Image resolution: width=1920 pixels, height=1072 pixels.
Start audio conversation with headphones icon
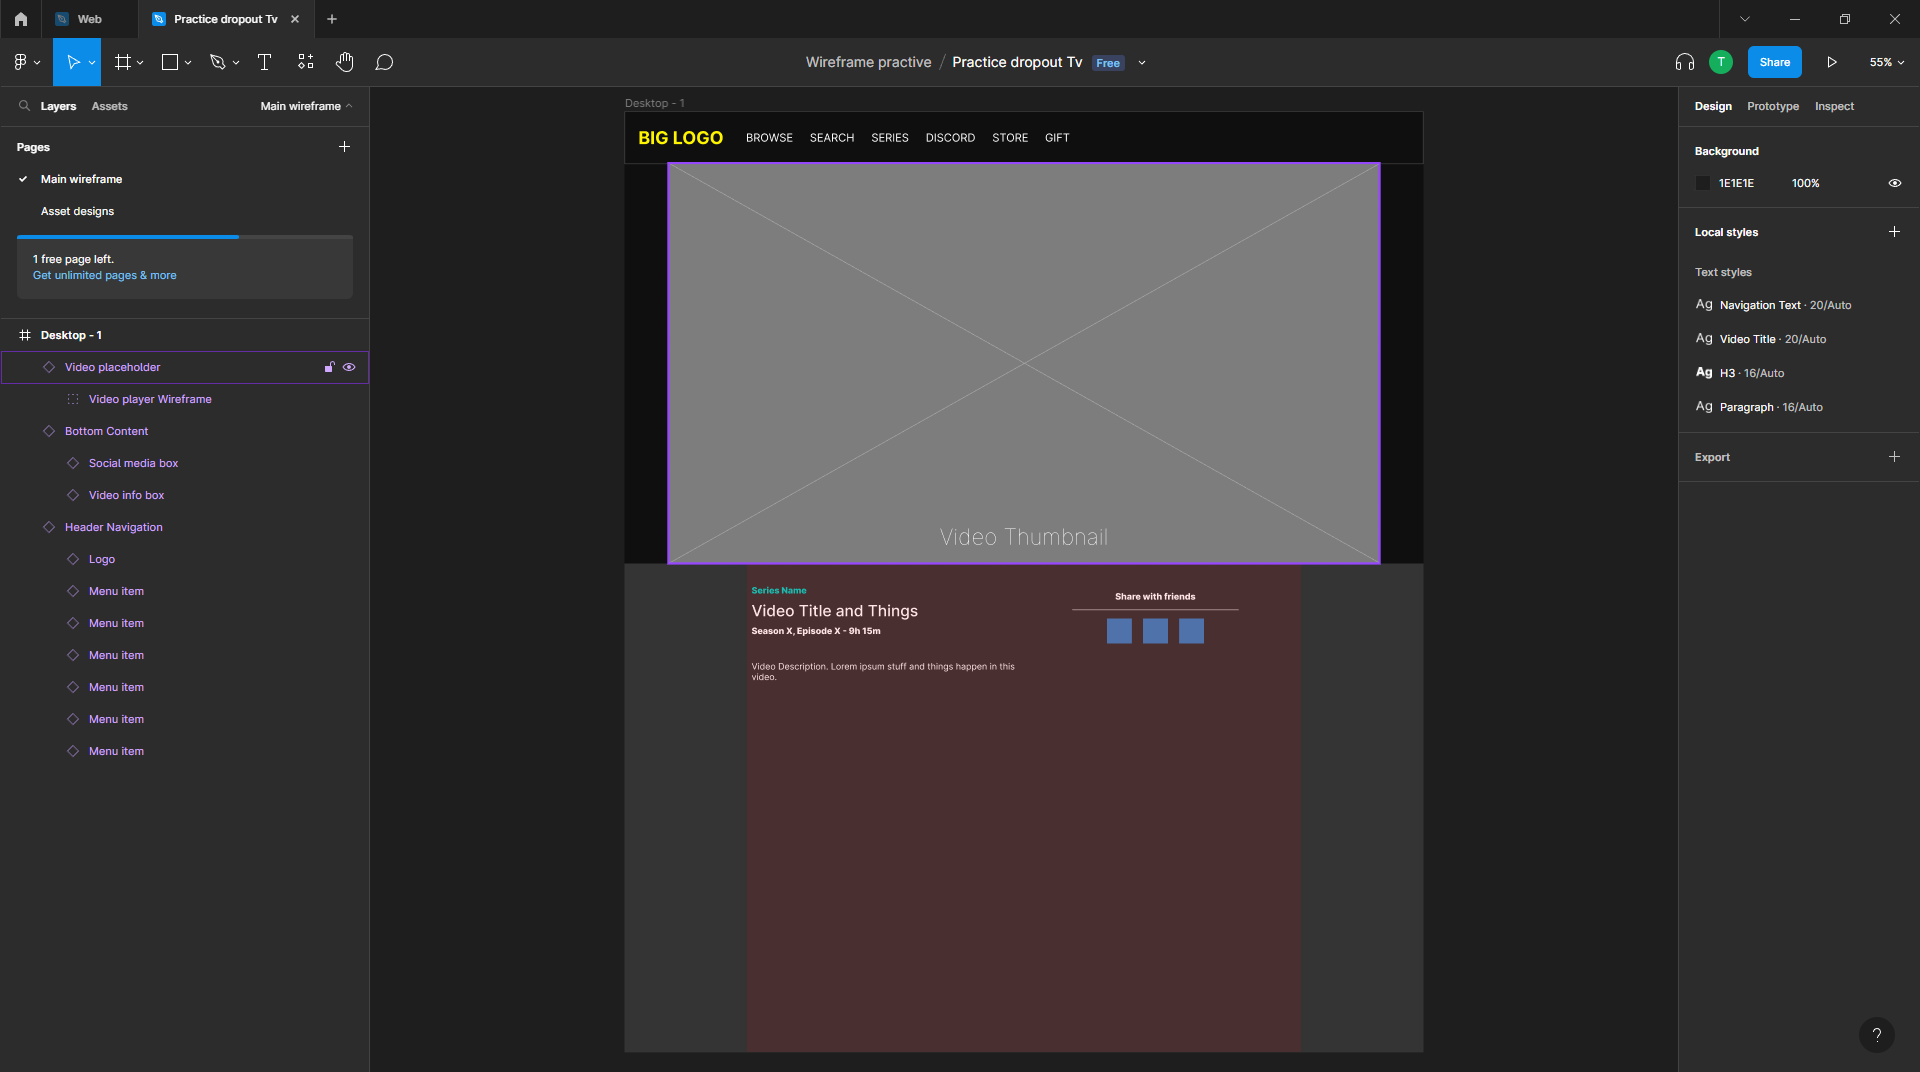[x=1684, y=62]
